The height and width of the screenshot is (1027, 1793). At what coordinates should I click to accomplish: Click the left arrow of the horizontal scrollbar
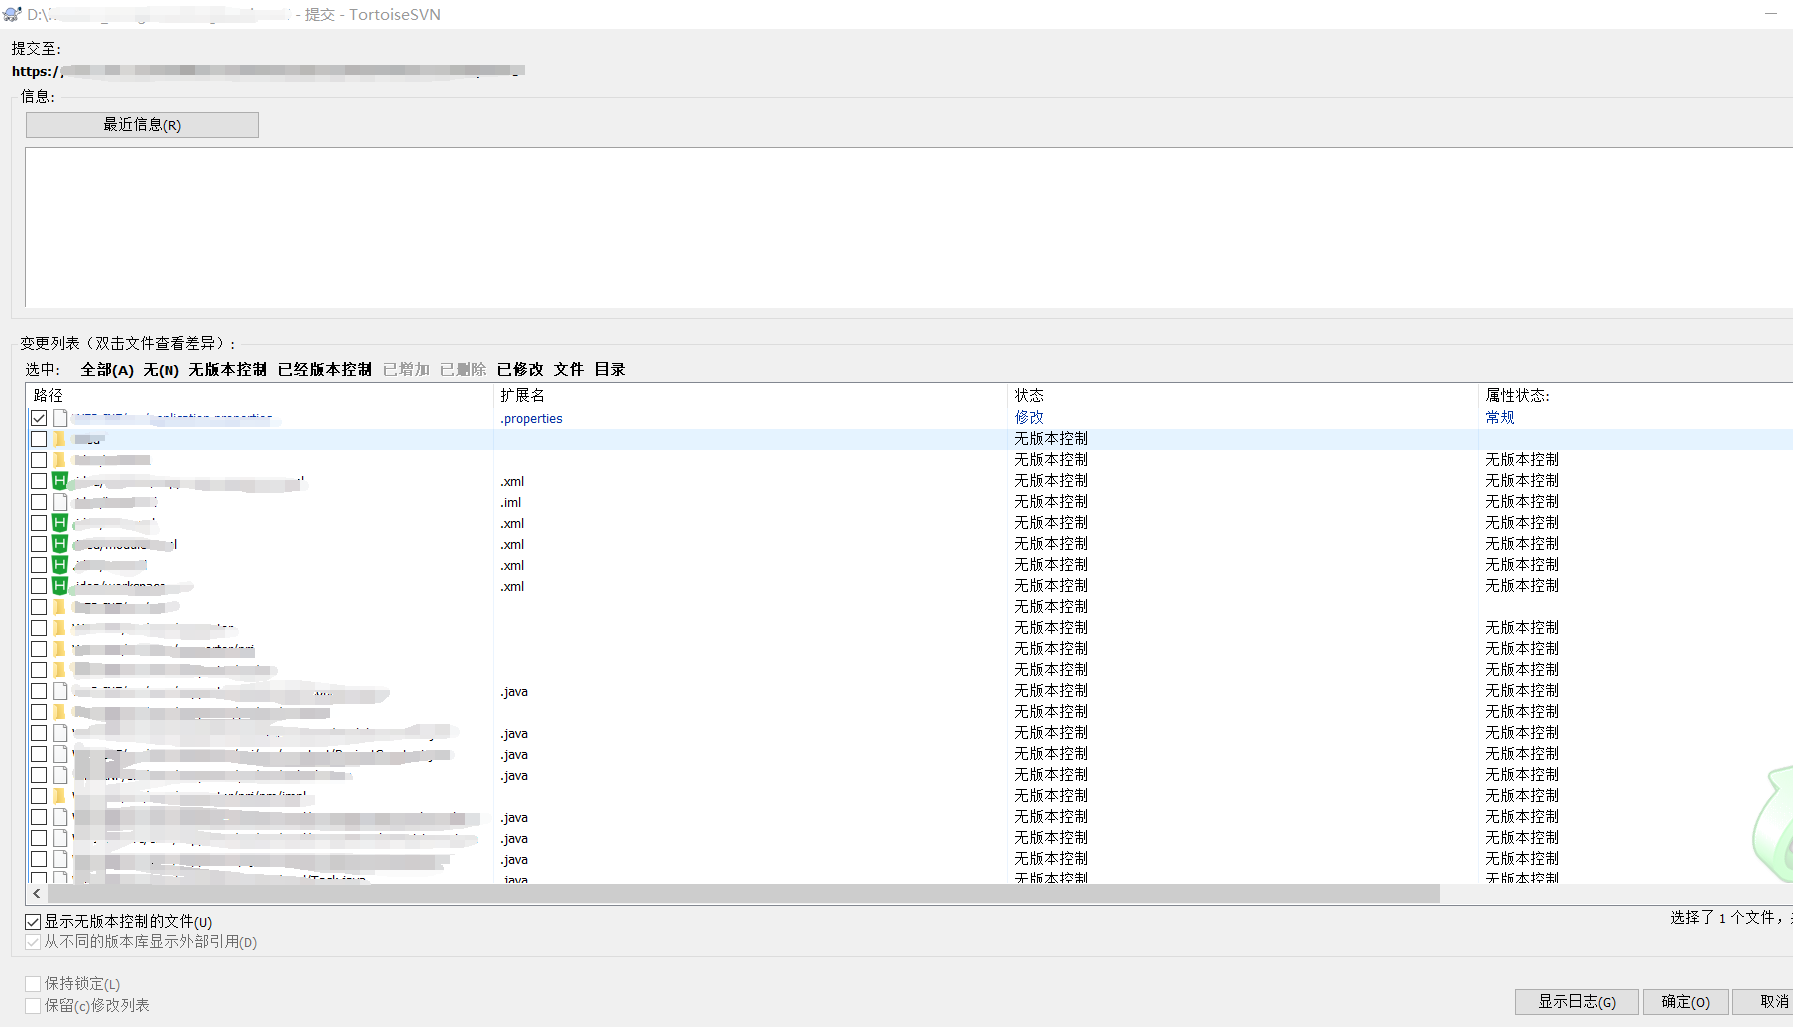point(37,894)
